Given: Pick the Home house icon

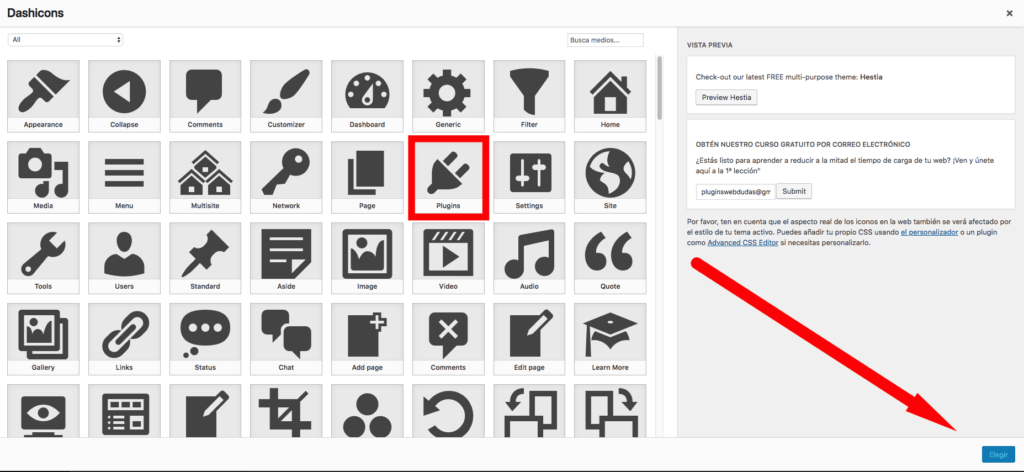Looking at the screenshot, I should (610, 96).
